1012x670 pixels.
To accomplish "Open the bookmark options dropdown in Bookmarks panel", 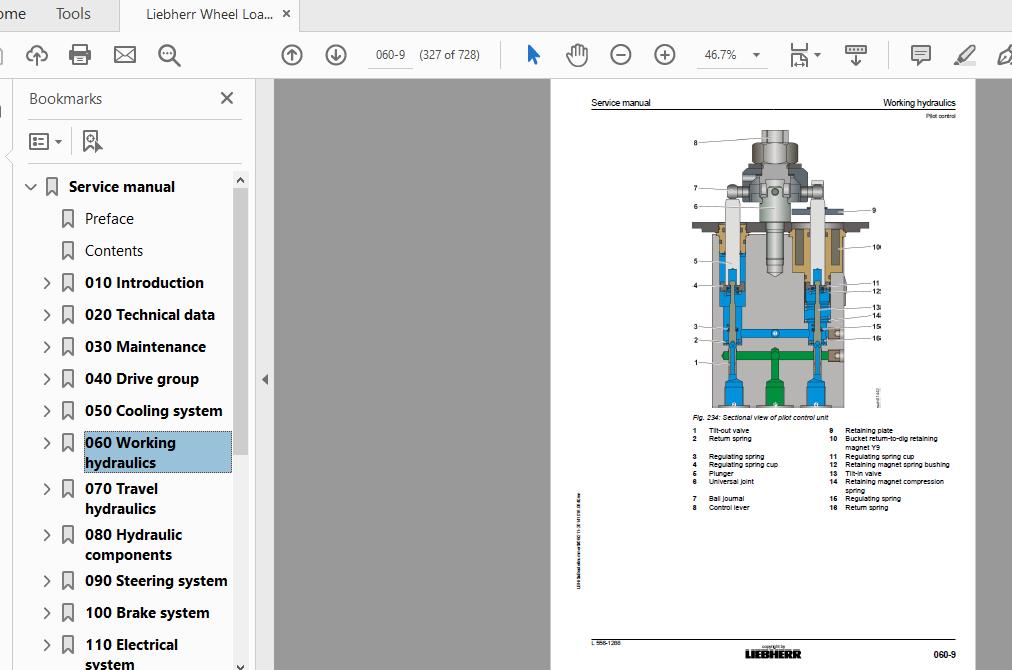I will tap(45, 141).
